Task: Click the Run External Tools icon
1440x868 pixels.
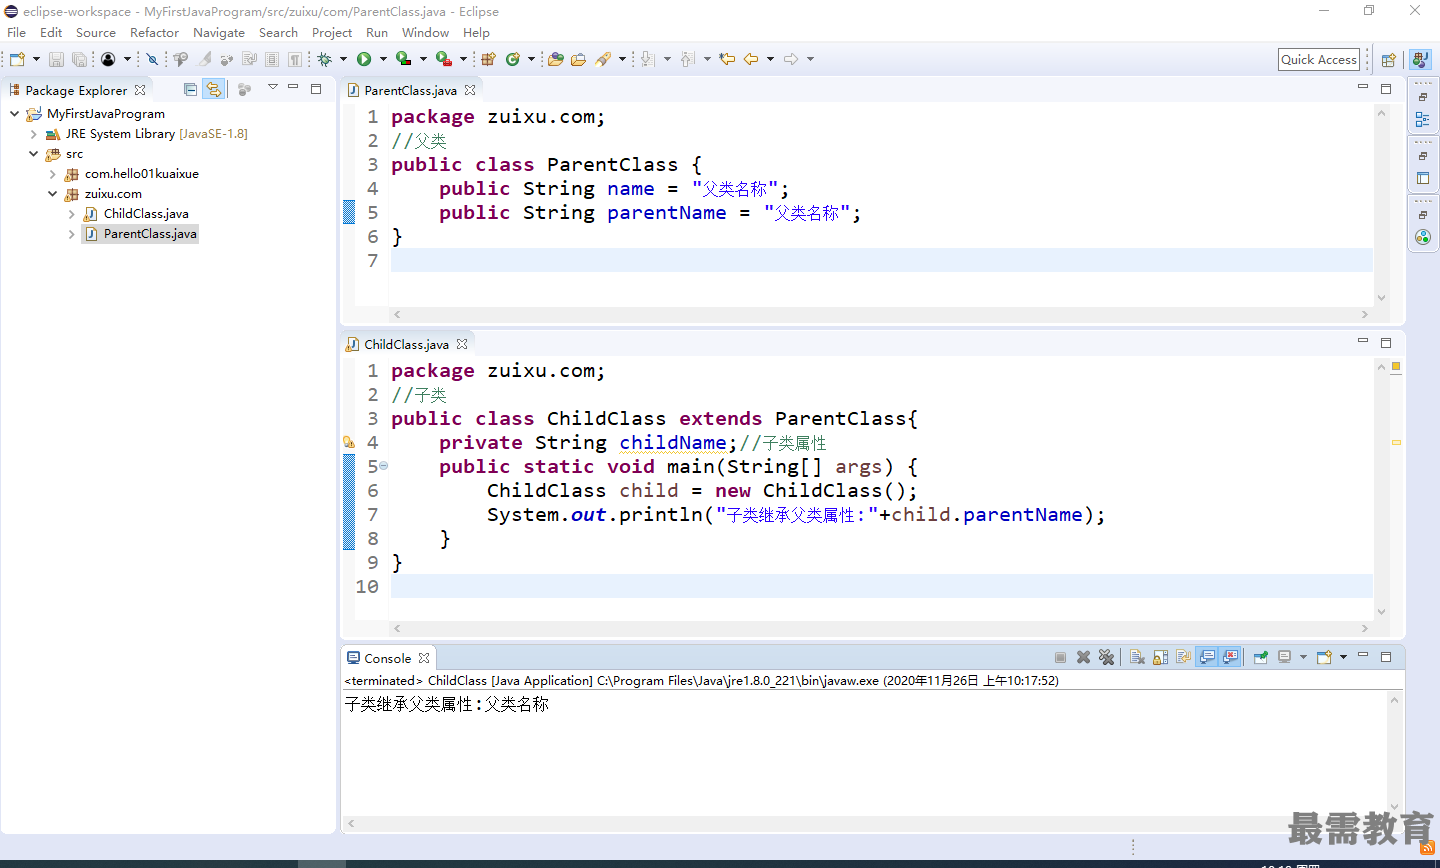Action: [x=443, y=59]
